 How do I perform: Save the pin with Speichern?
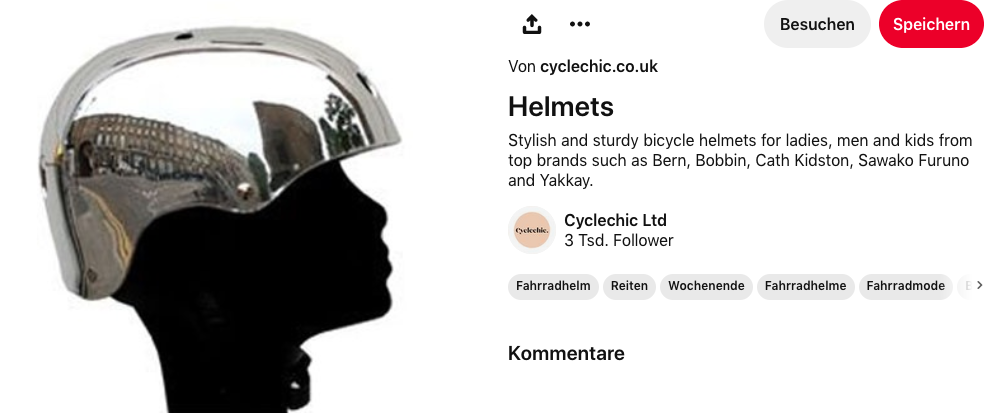[x=930, y=24]
